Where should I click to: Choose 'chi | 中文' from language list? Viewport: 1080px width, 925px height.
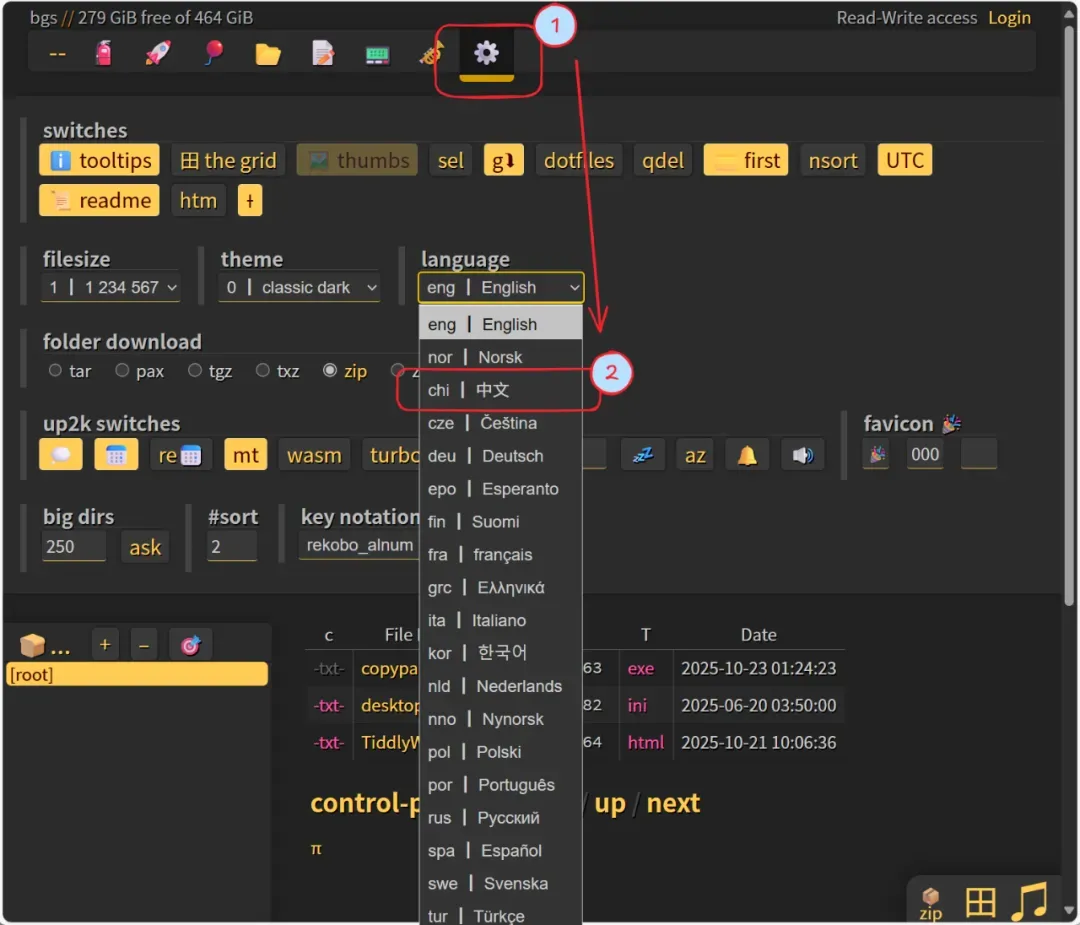501,391
